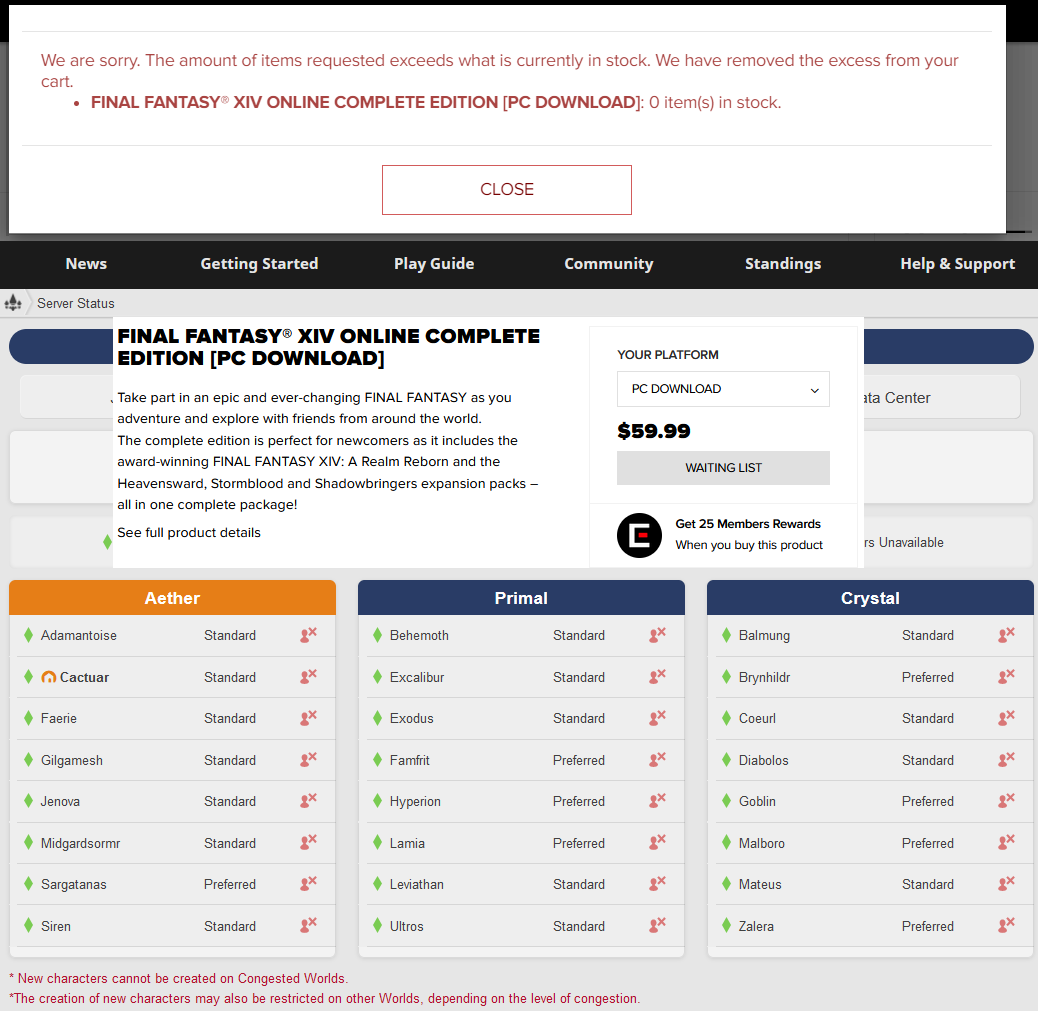Click Gilgamesh character creation unavailable icon

(308, 759)
